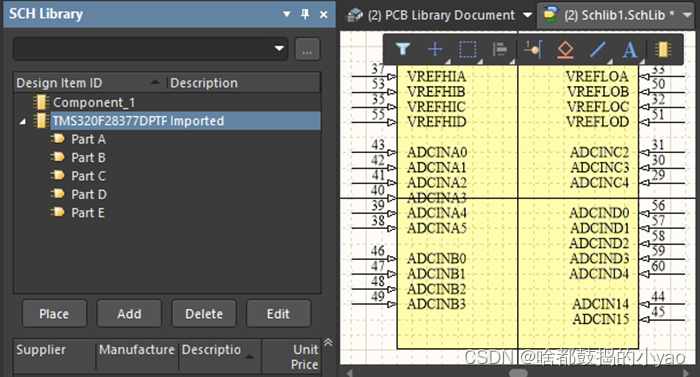Select the Place Pin tool

click(x=533, y=49)
